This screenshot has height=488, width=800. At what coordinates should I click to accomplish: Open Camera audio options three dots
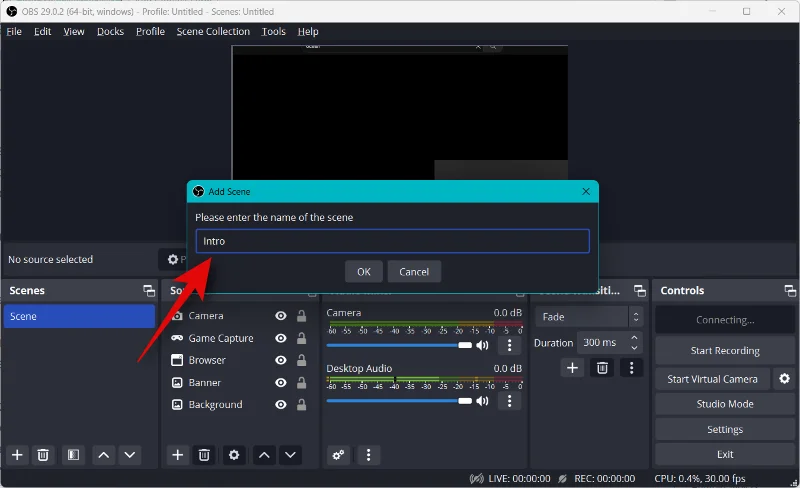point(509,346)
